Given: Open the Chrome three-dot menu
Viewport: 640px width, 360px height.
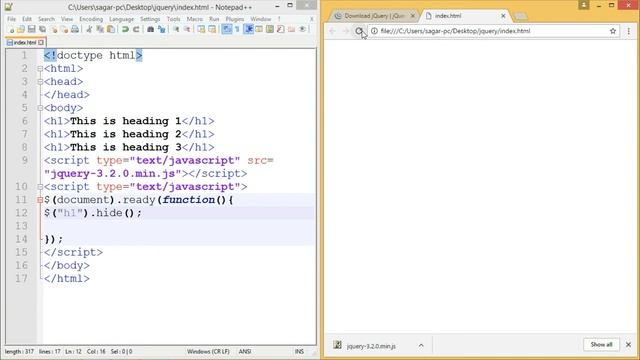Looking at the screenshot, I should point(629,31).
